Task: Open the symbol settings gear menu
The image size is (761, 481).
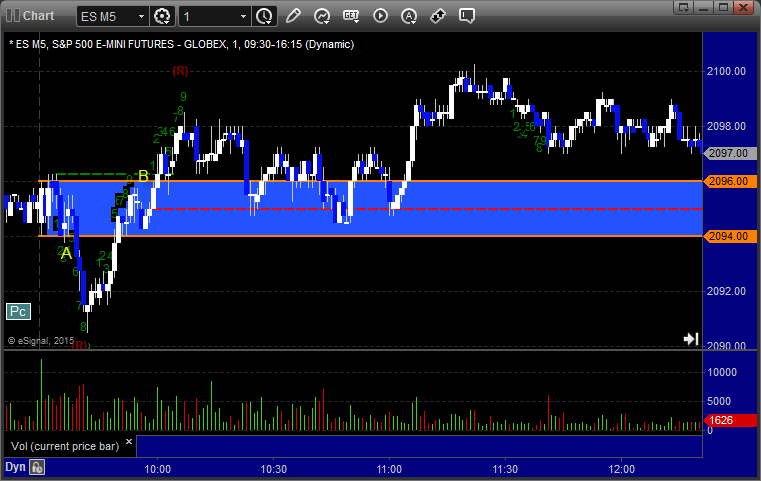Action: pos(162,17)
